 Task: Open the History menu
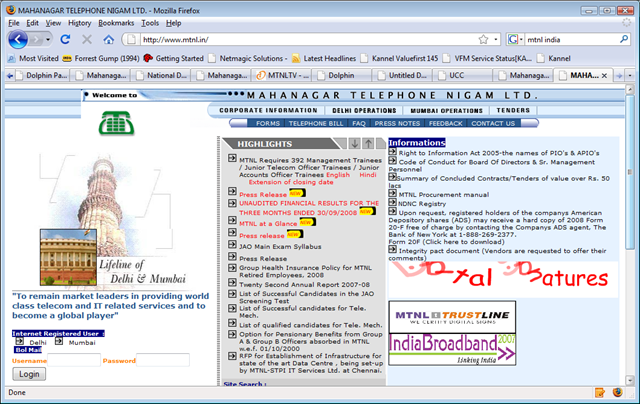pyautogui.click(x=79, y=23)
